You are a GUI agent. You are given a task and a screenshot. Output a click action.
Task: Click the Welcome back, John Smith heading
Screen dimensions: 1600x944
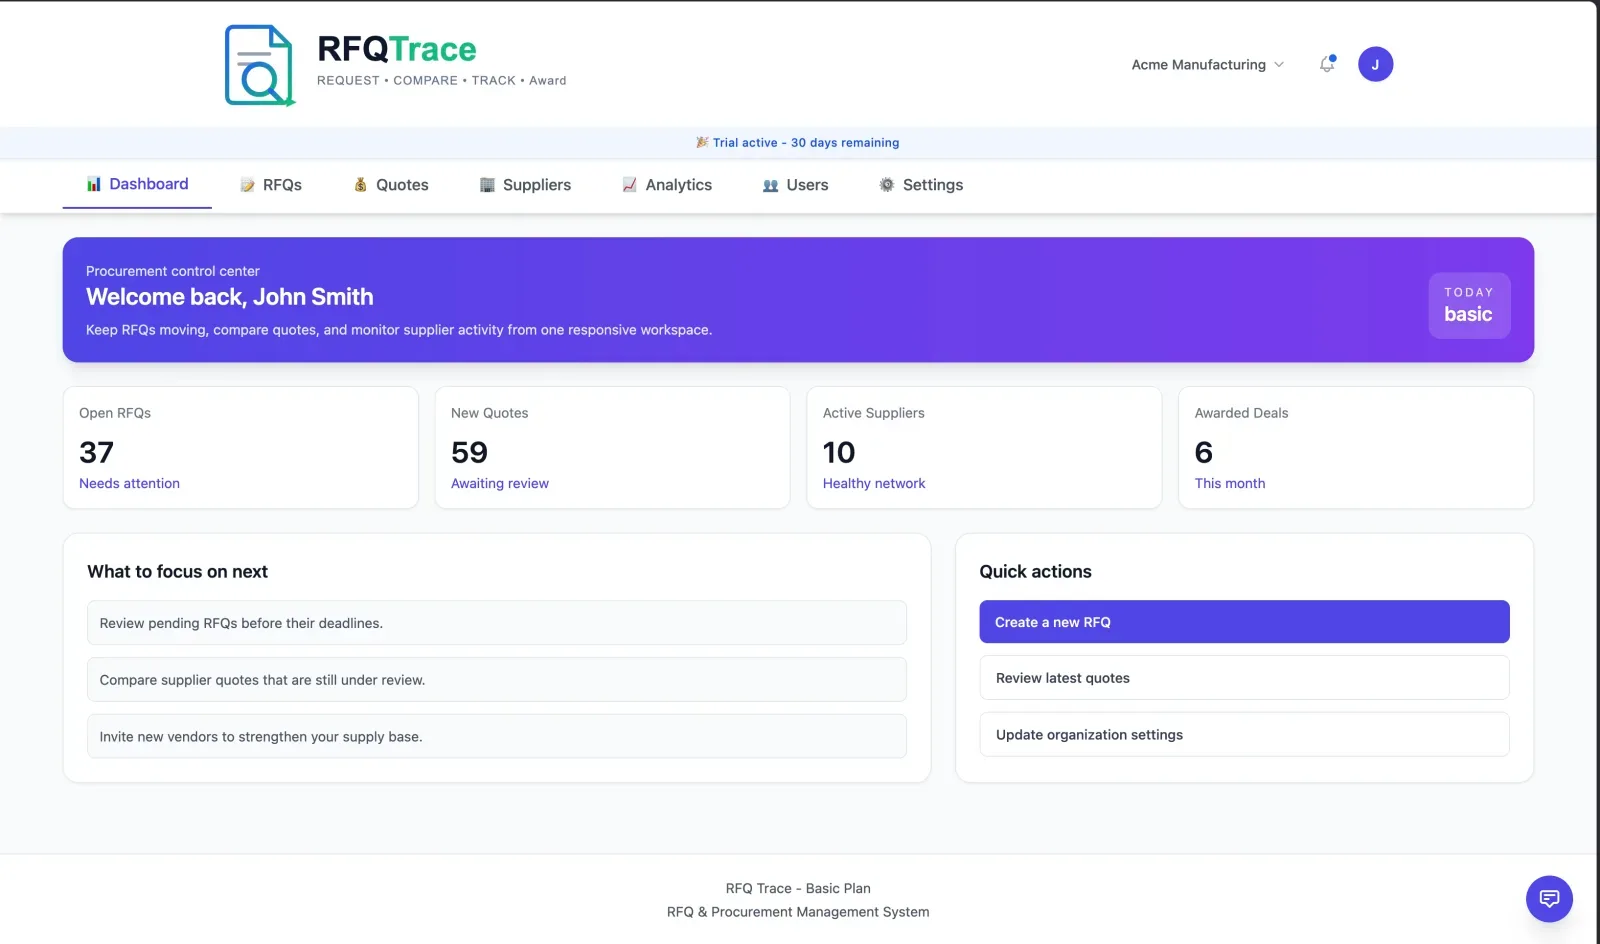coord(230,297)
